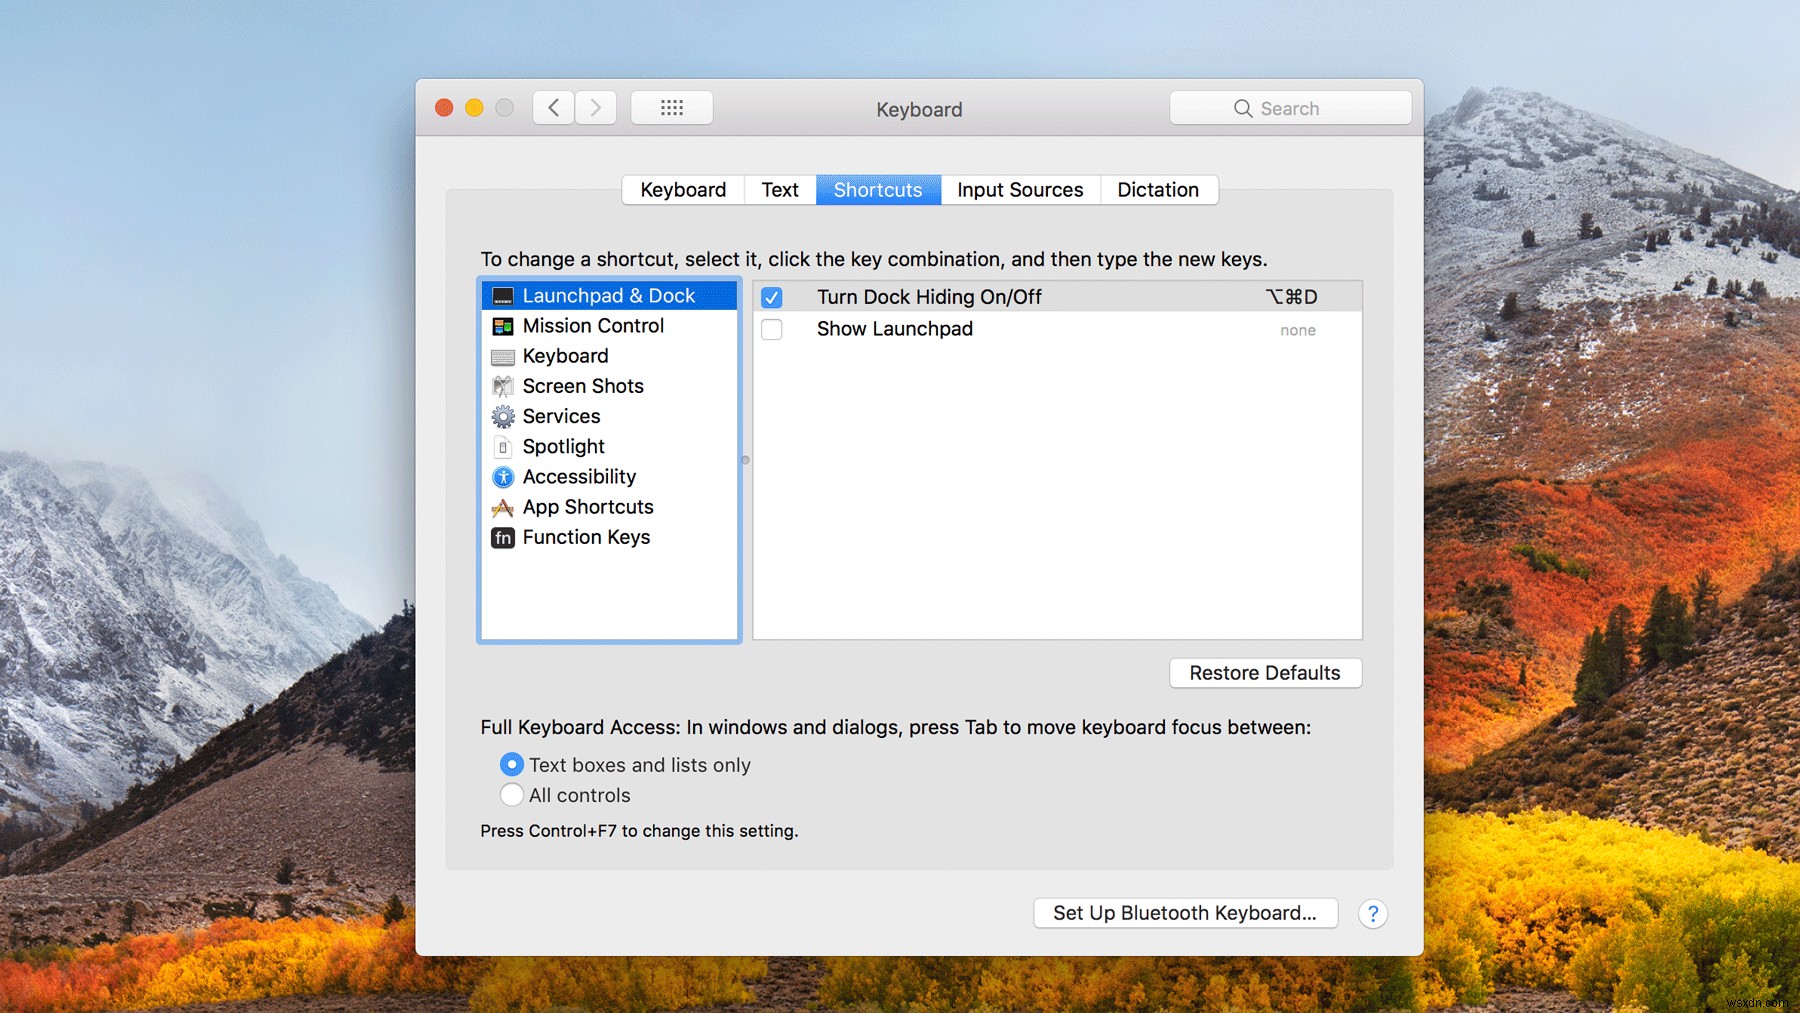The image size is (1800, 1013).
Task: Select Mission Control in the shortcuts sidebar
Action: coord(592,325)
